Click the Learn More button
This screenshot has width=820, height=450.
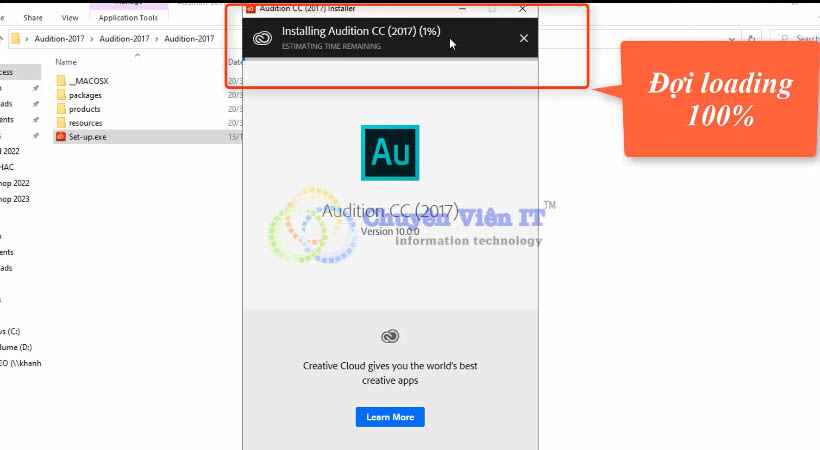click(x=390, y=417)
